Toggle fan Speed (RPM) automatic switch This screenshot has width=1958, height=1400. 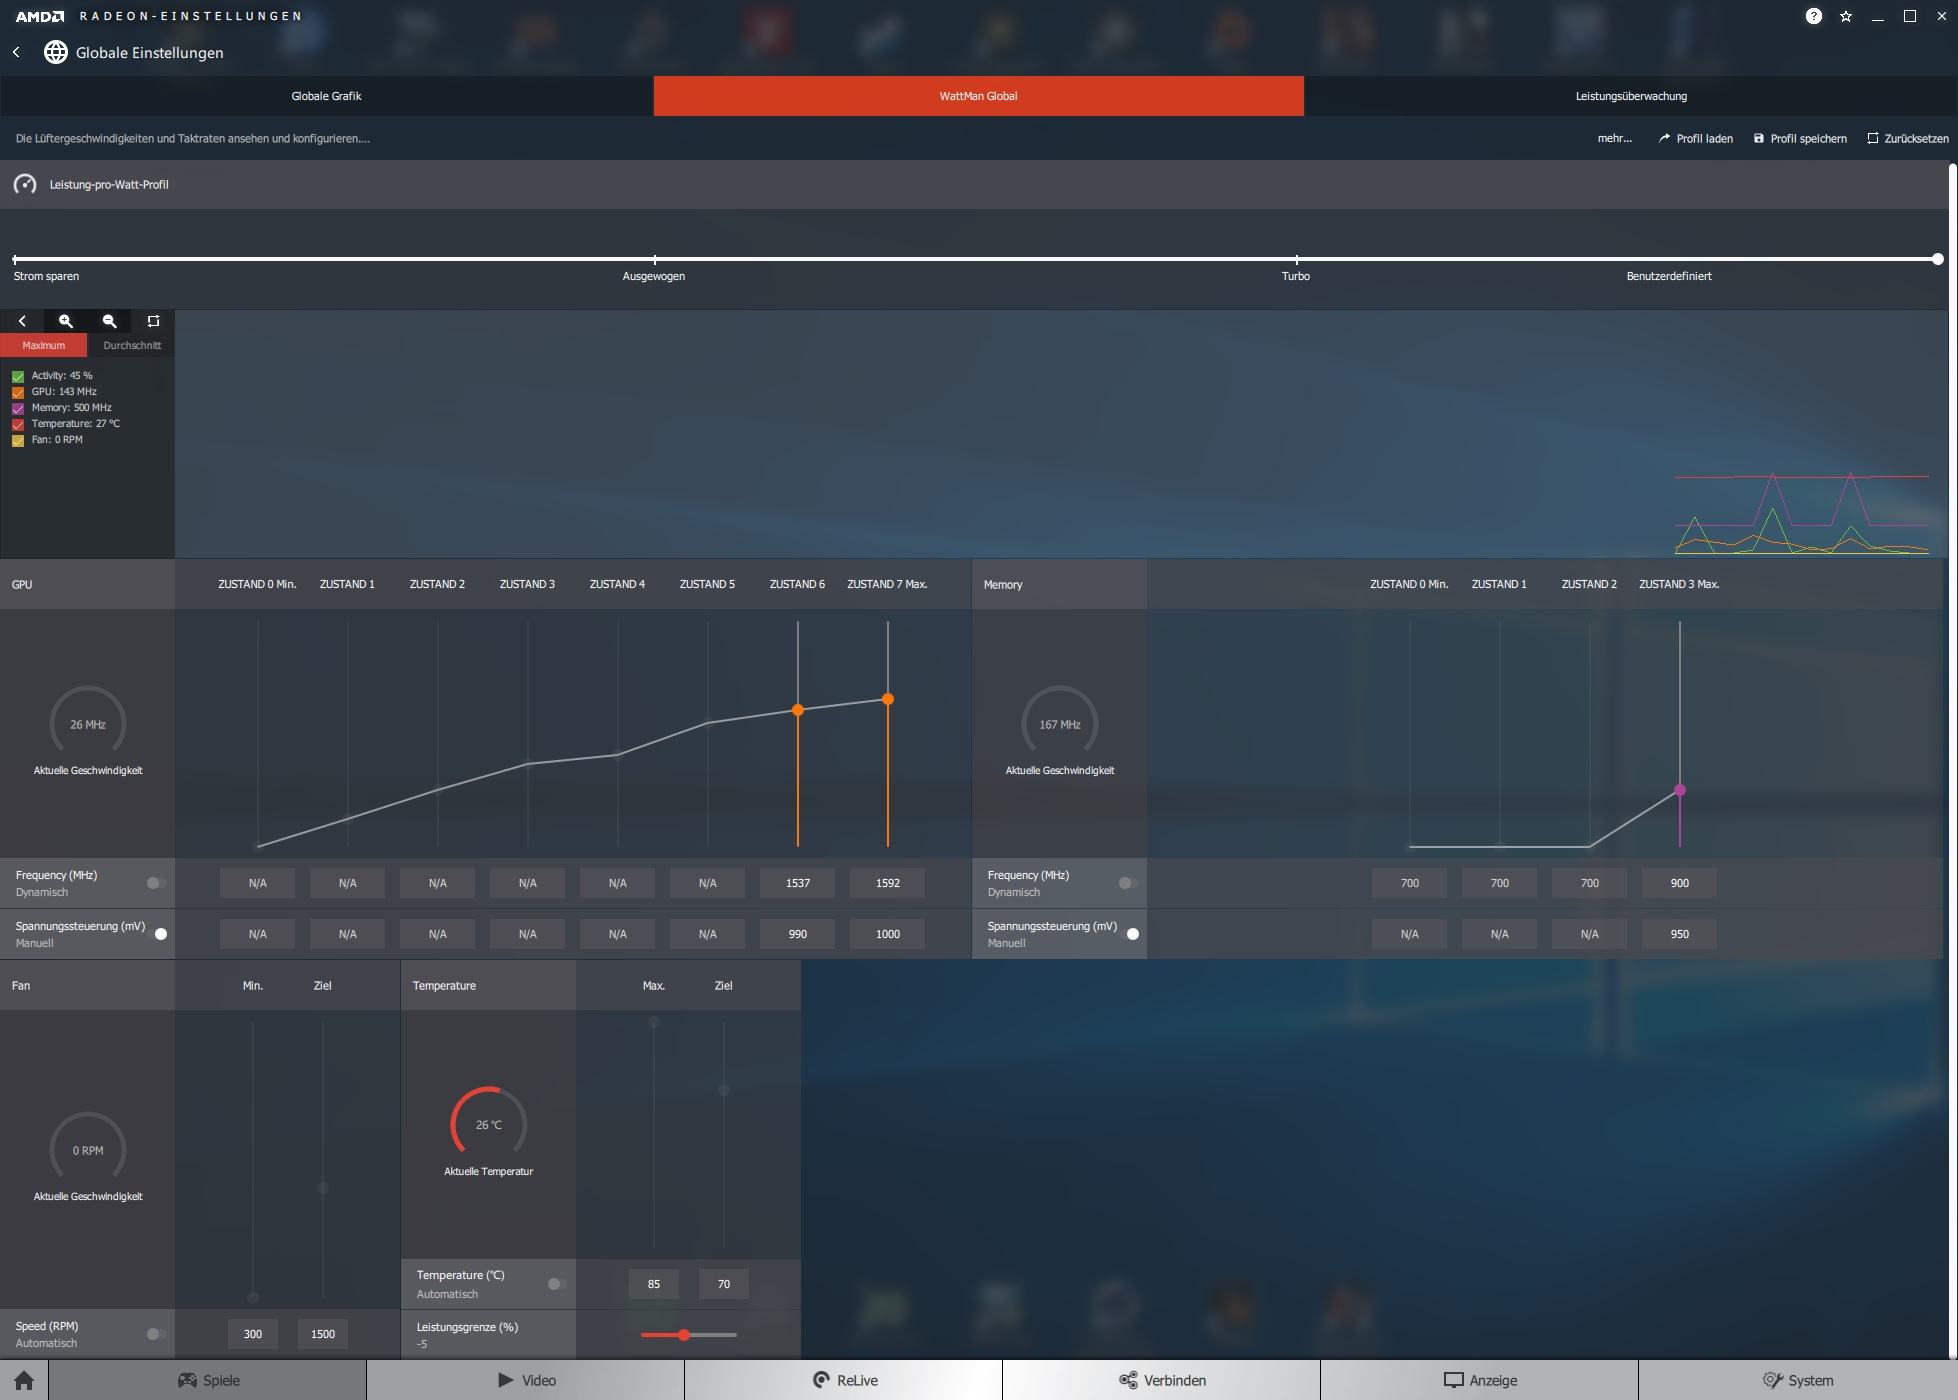pyautogui.click(x=156, y=1334)
